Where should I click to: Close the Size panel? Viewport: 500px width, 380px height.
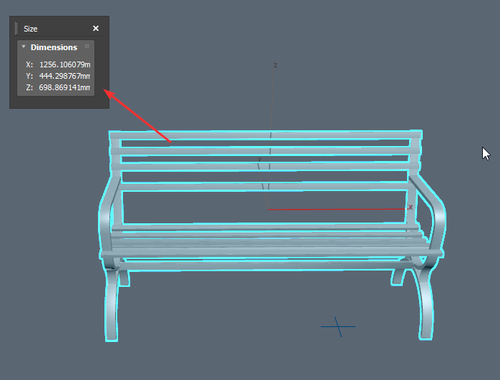coord(96,28)
